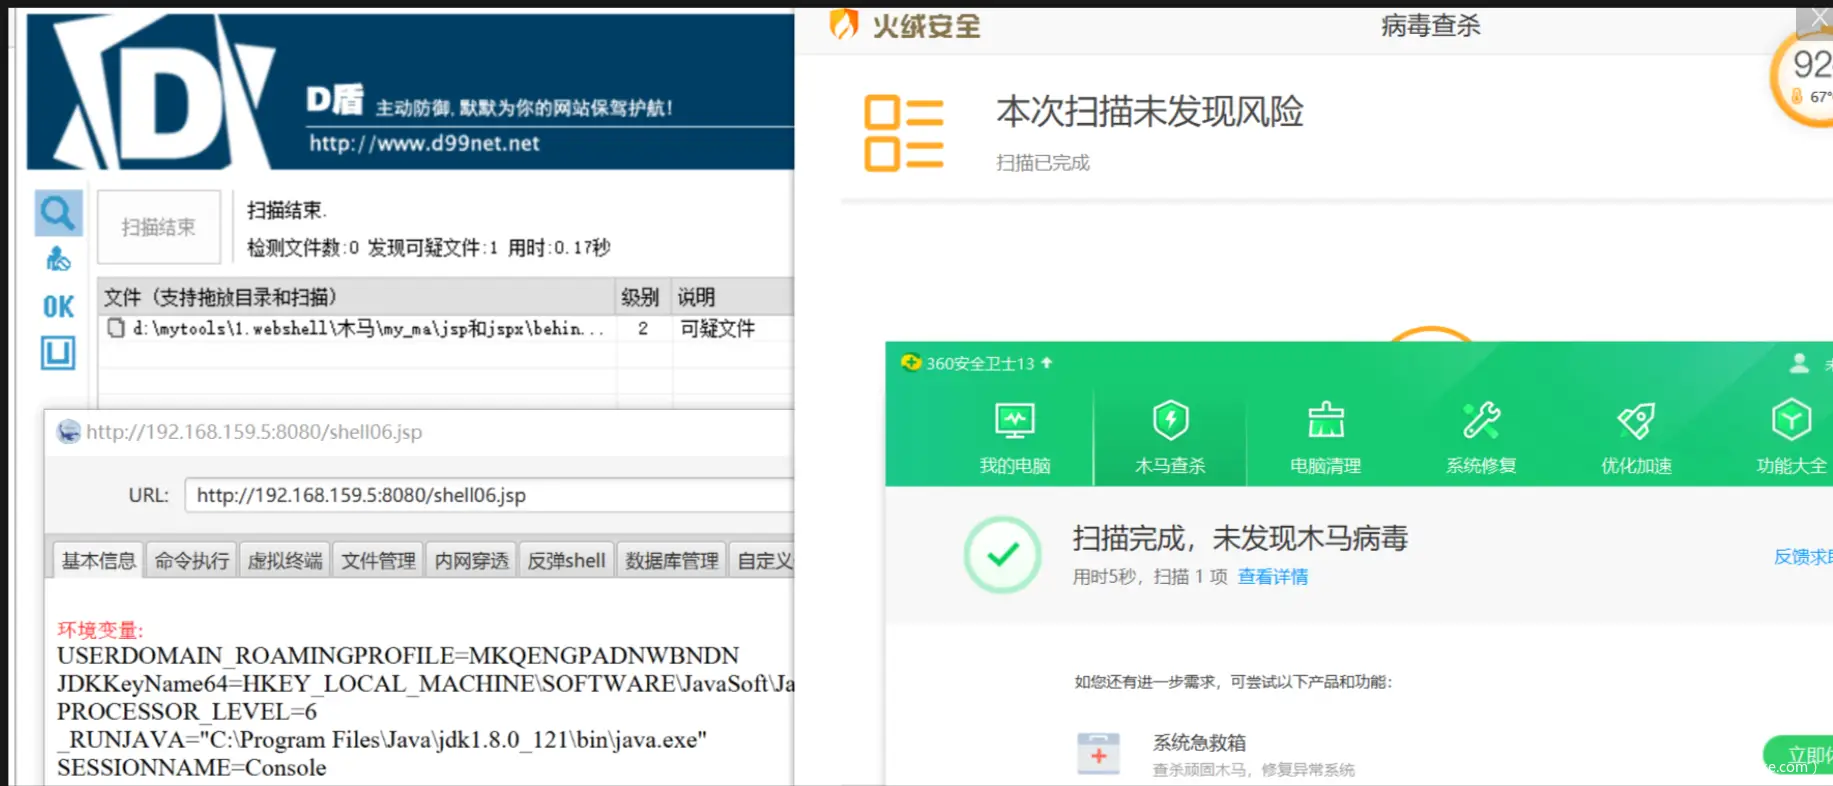The height and width of the screenshot is (786, 1833).
Task: Click the 360 user account avatar icon
Action: (x=1799, y=363)
